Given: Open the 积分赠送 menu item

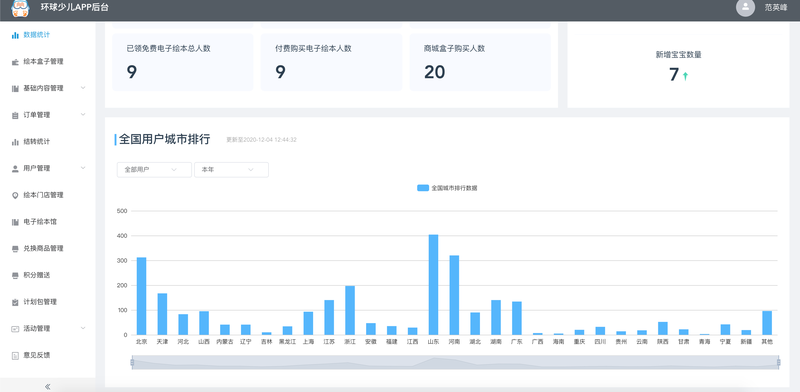Looking at the screenshot, I should (x=47, y=275).
